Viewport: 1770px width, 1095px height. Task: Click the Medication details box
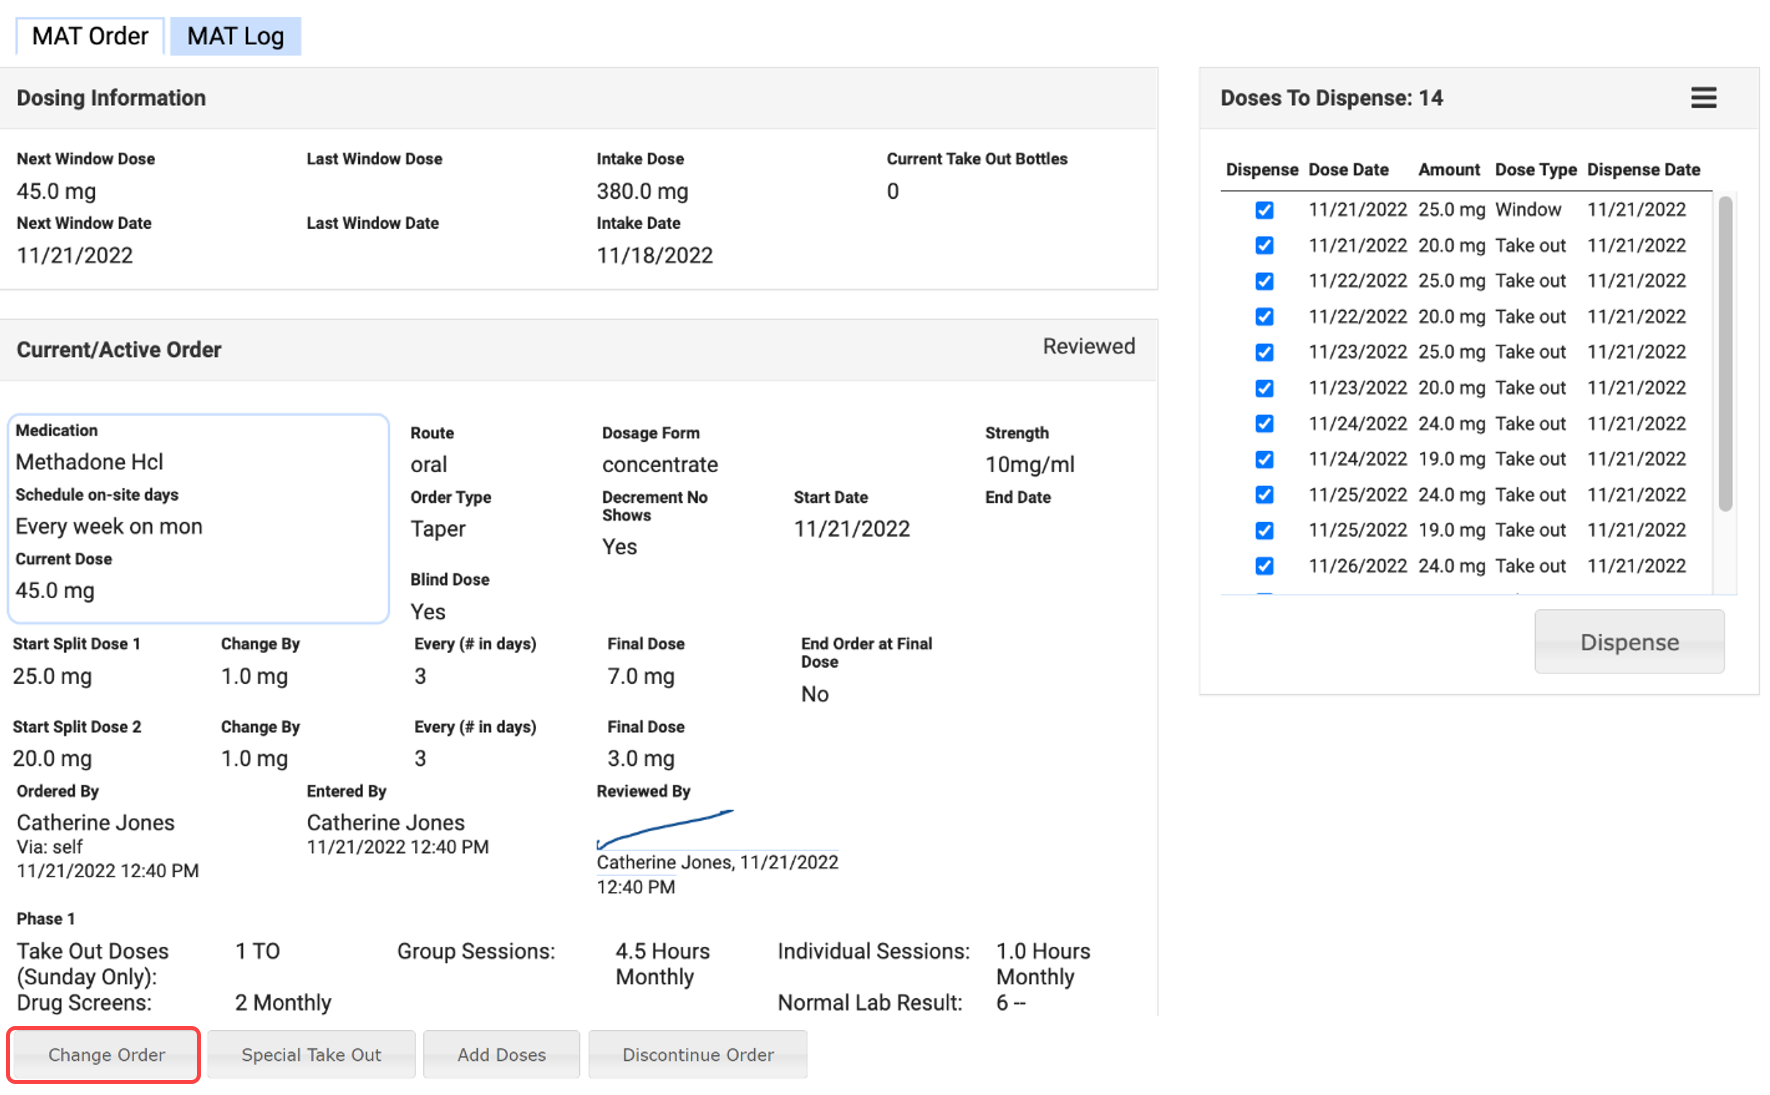coord(198,518)
